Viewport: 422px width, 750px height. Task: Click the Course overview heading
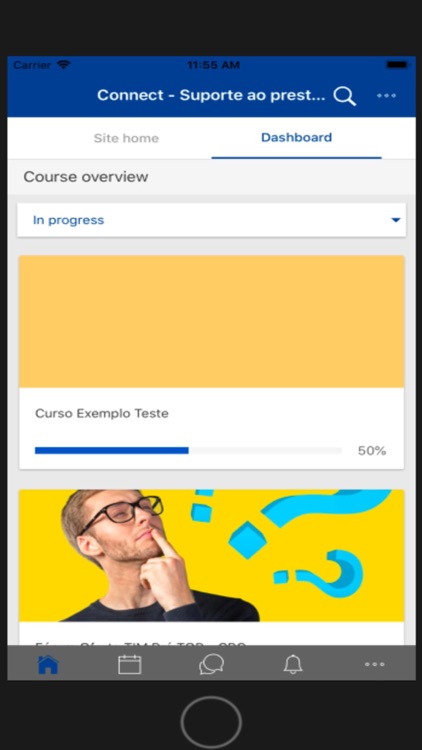click(x=86, y=177)
